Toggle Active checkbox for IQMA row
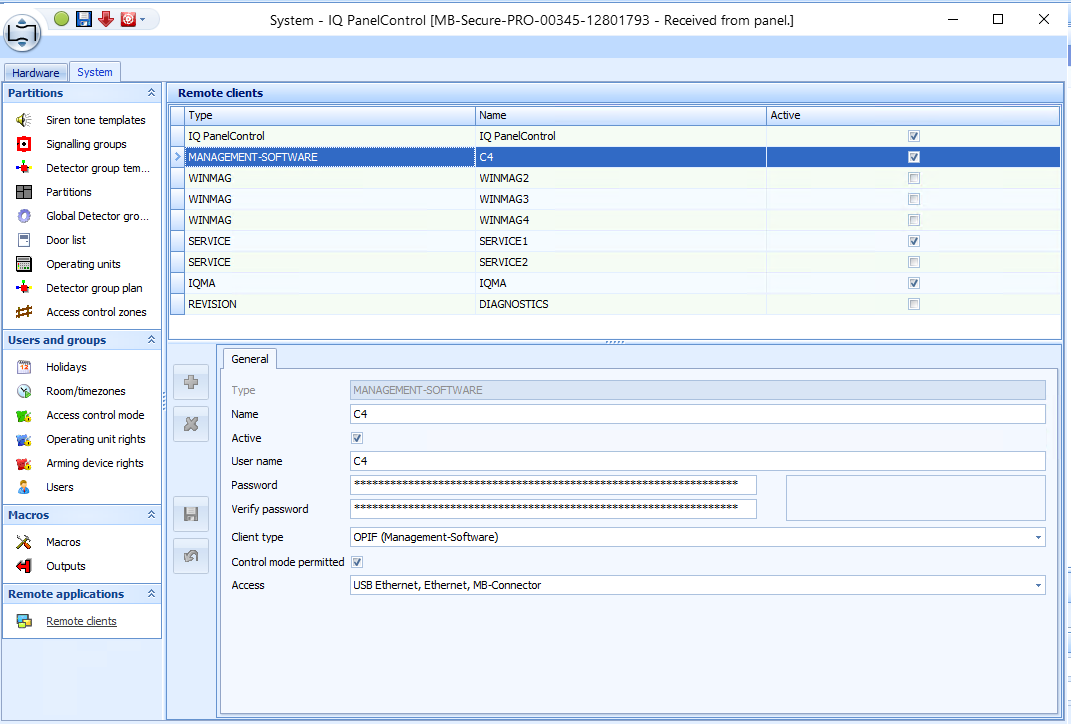 [914, 283]
